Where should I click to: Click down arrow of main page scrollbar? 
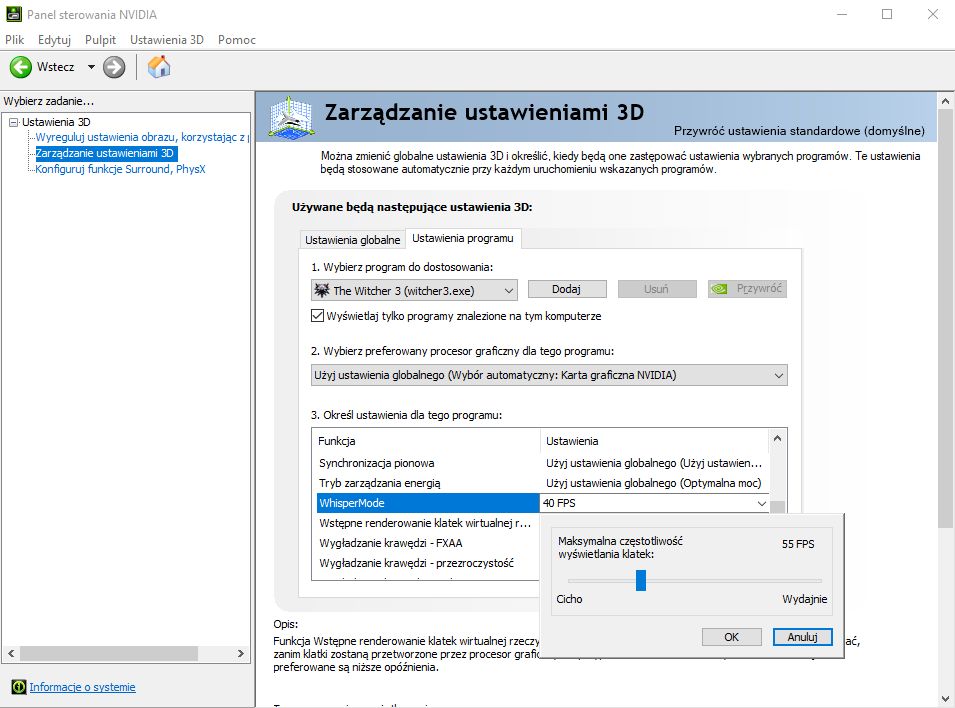point(945,699)
